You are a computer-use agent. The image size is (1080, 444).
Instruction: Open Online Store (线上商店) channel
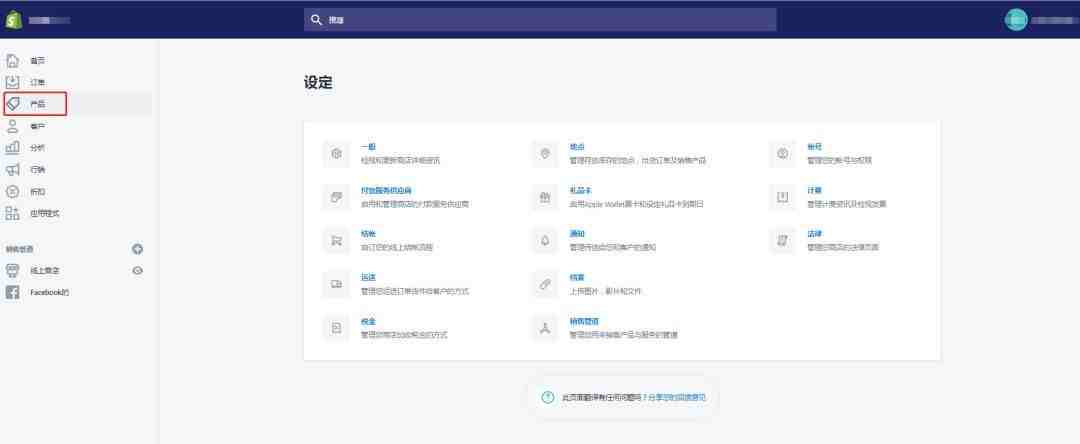coord(45,271)
